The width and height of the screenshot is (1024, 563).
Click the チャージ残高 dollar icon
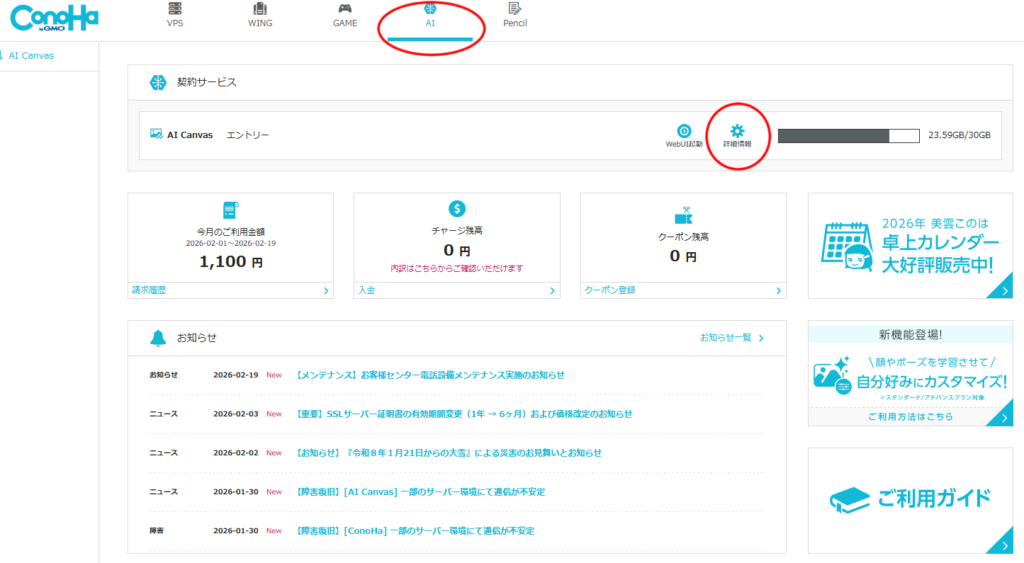coord(457,208)
